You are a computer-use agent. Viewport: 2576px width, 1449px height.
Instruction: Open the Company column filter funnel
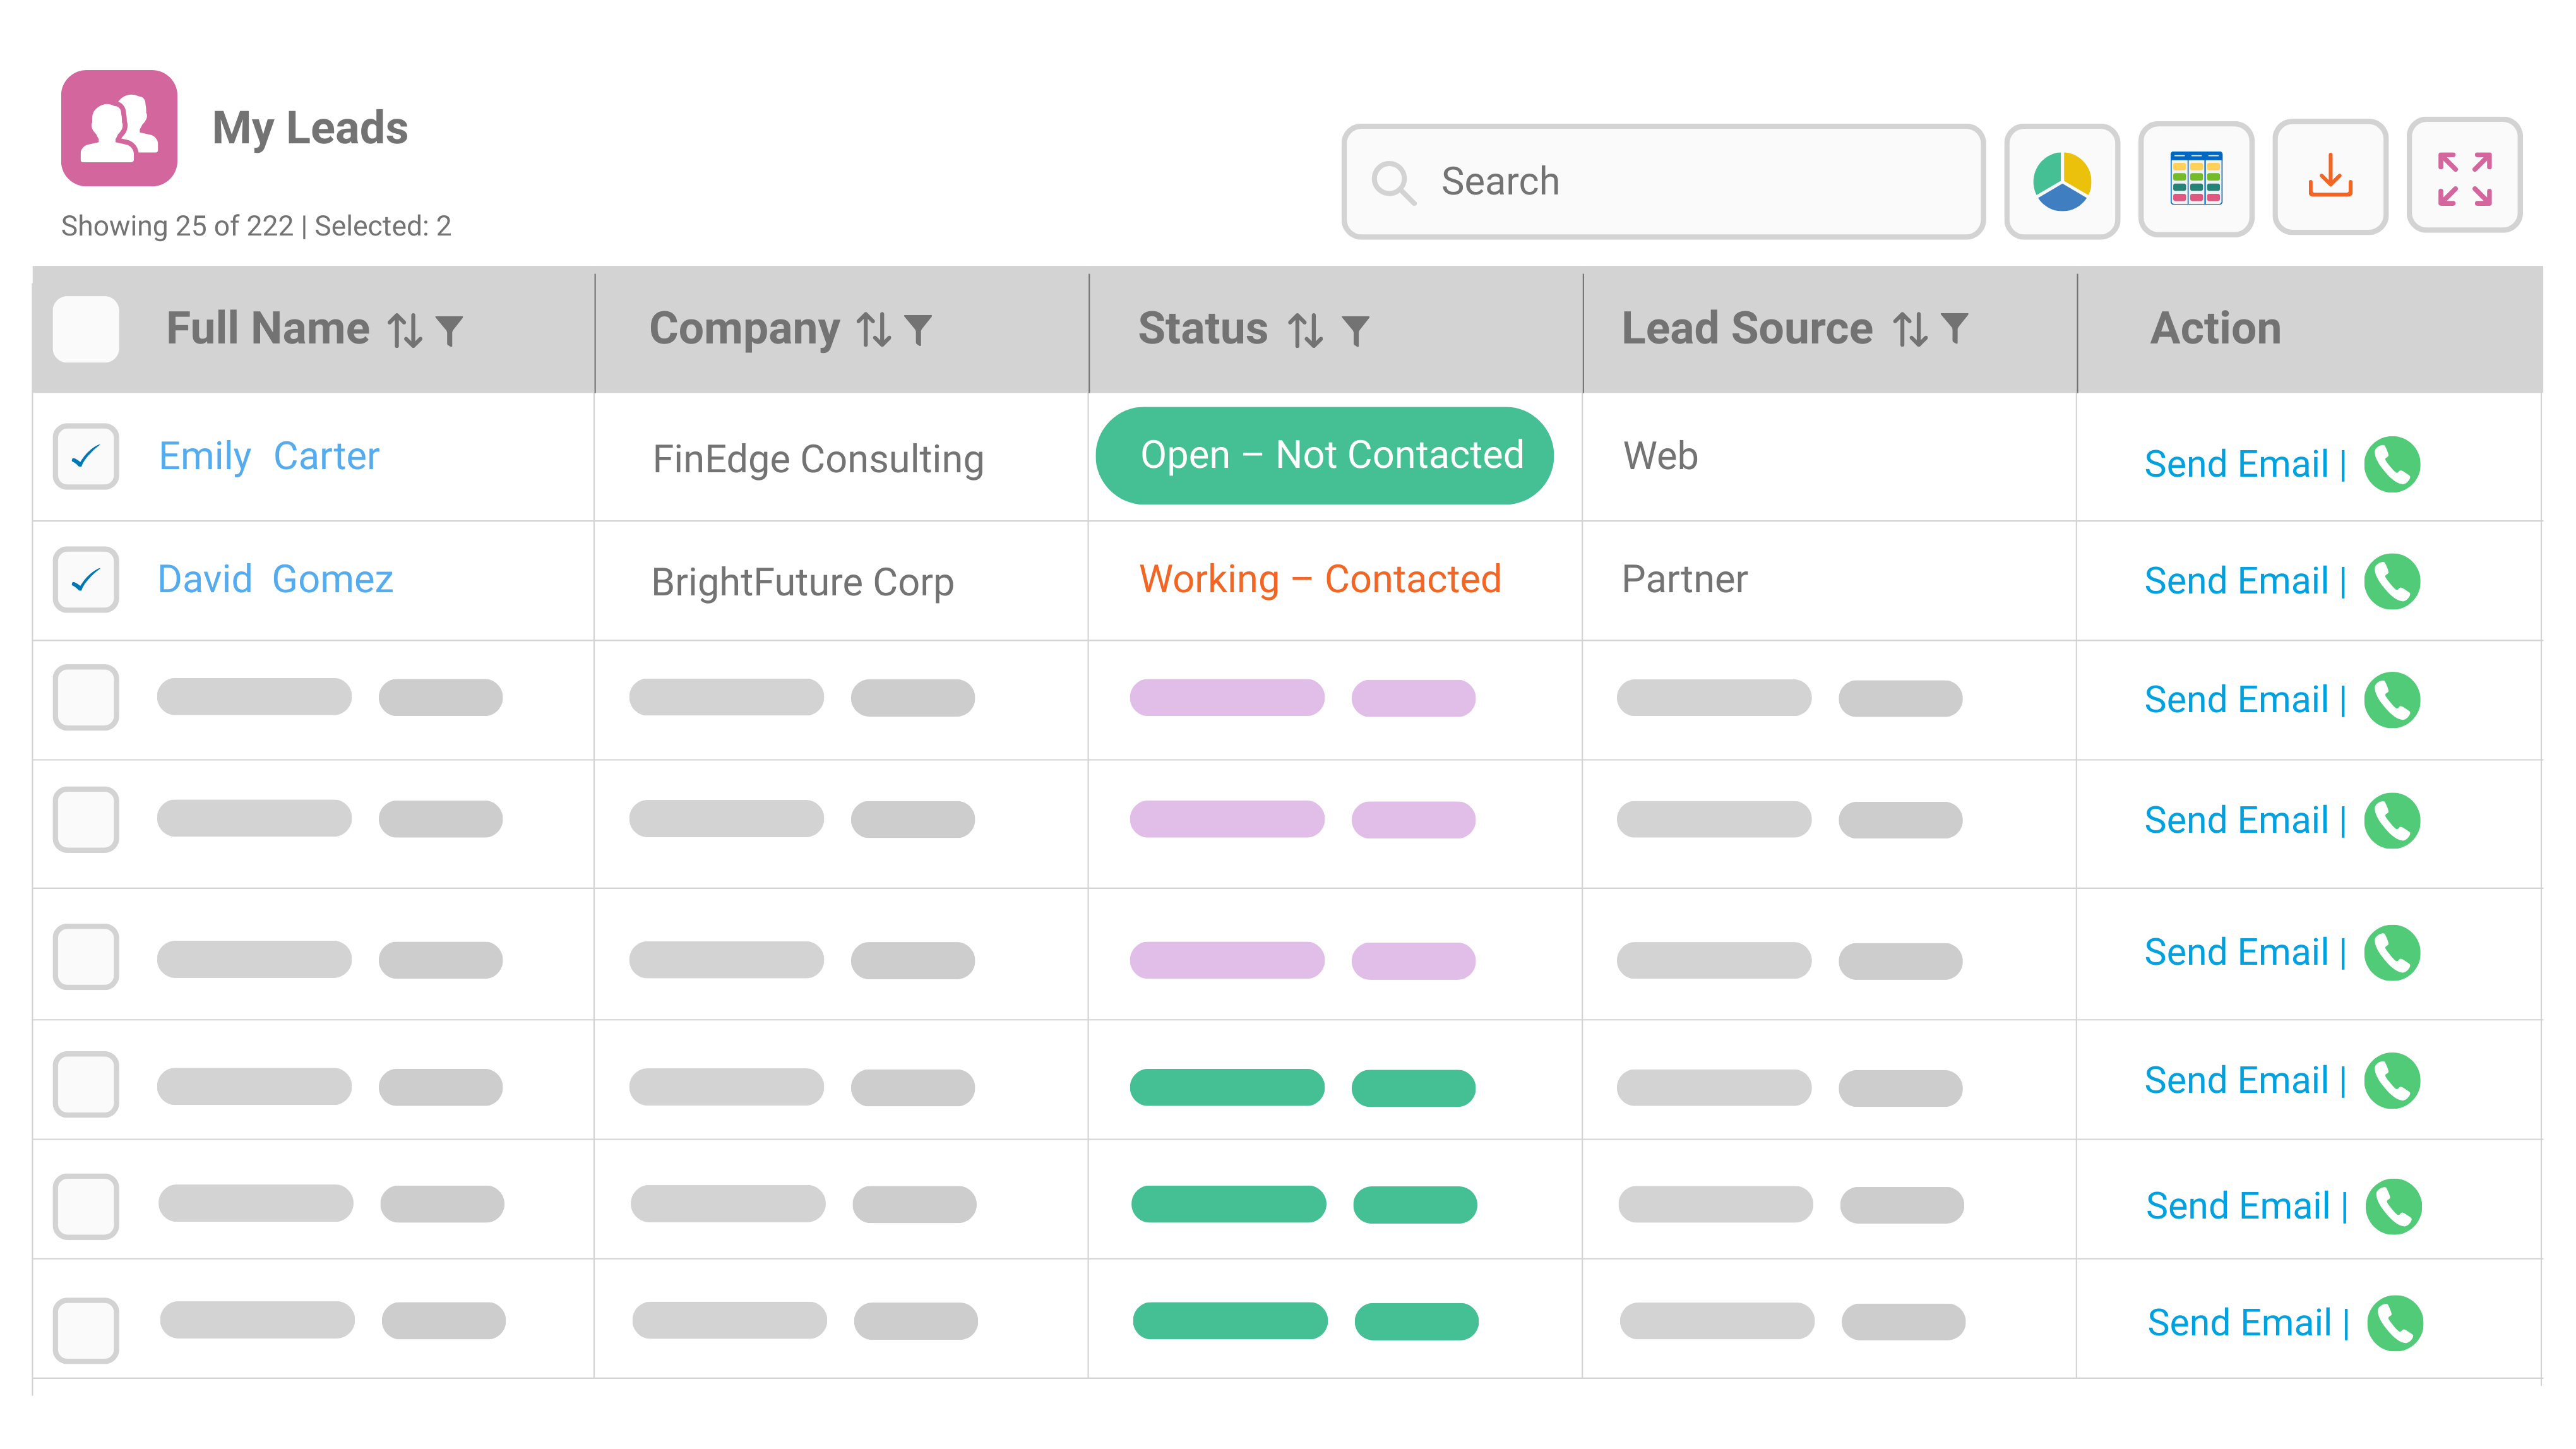pyautogui.click(x=917, y=330)
